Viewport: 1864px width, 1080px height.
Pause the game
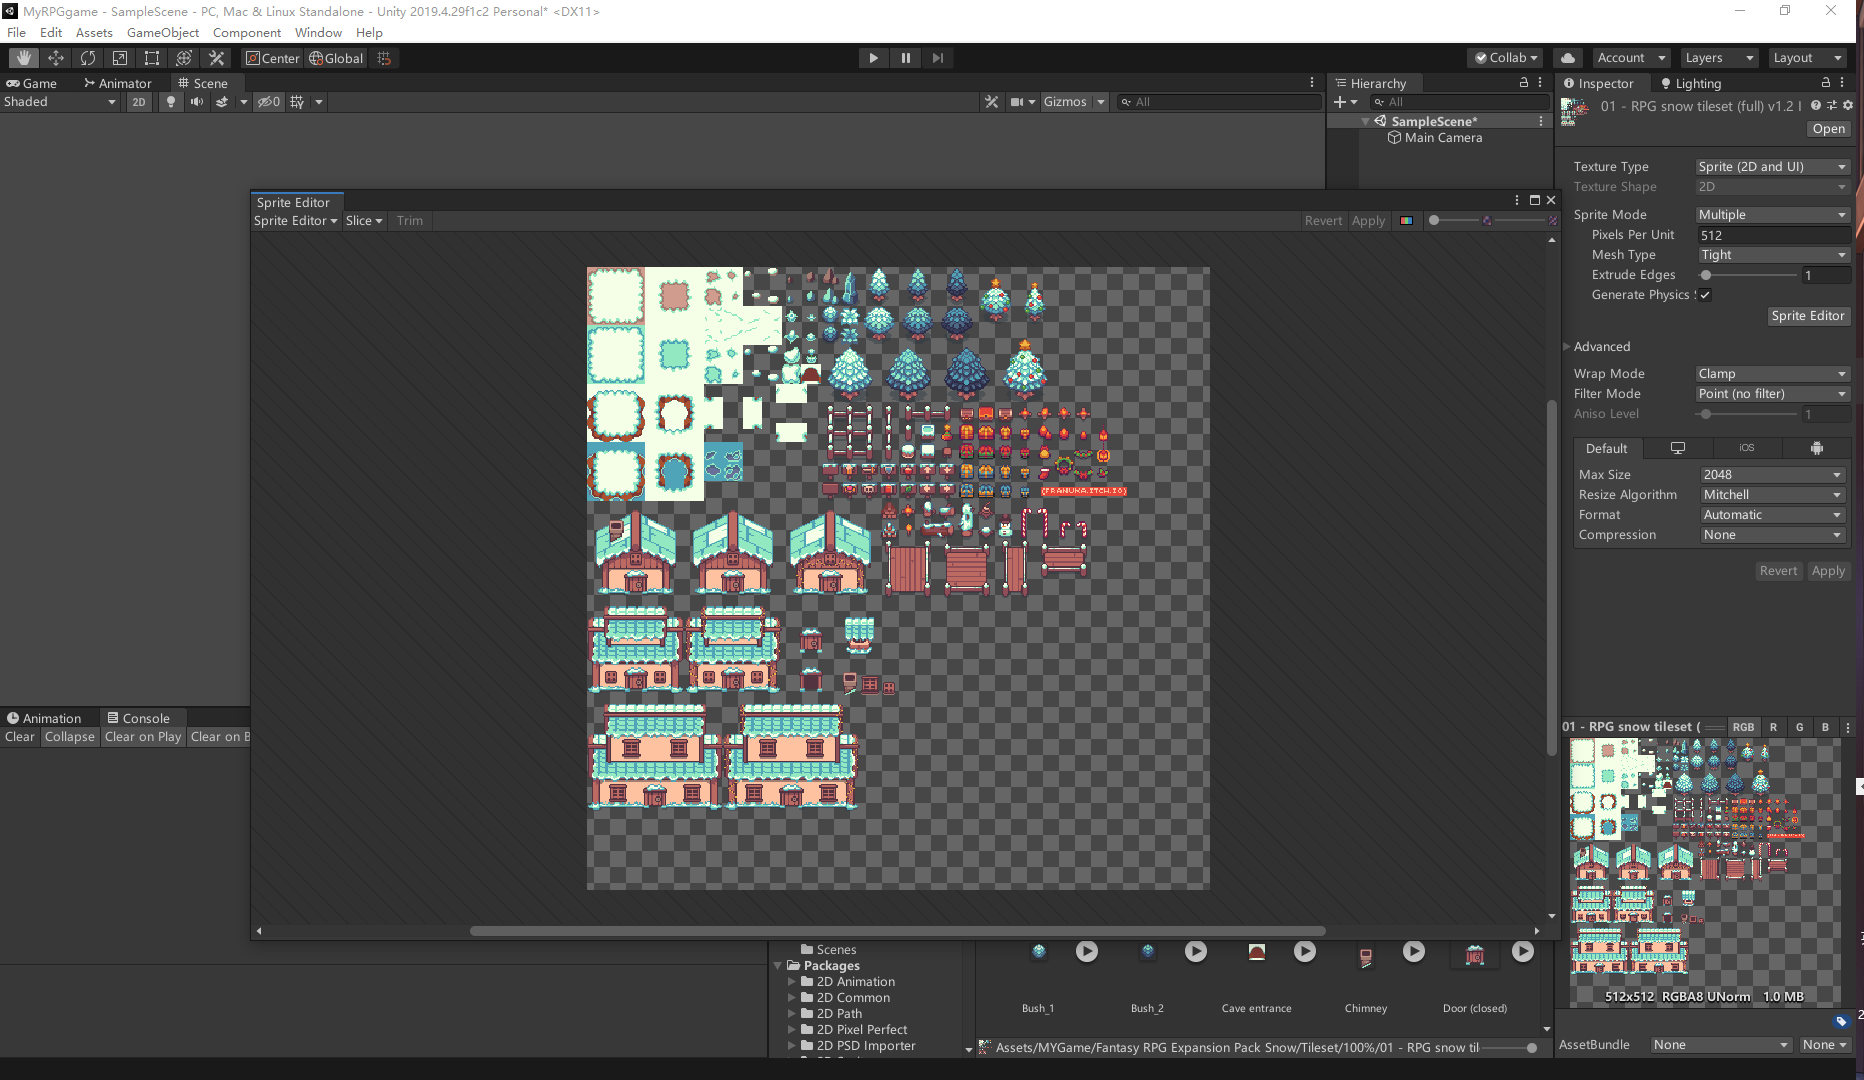[x=905, y=58]
